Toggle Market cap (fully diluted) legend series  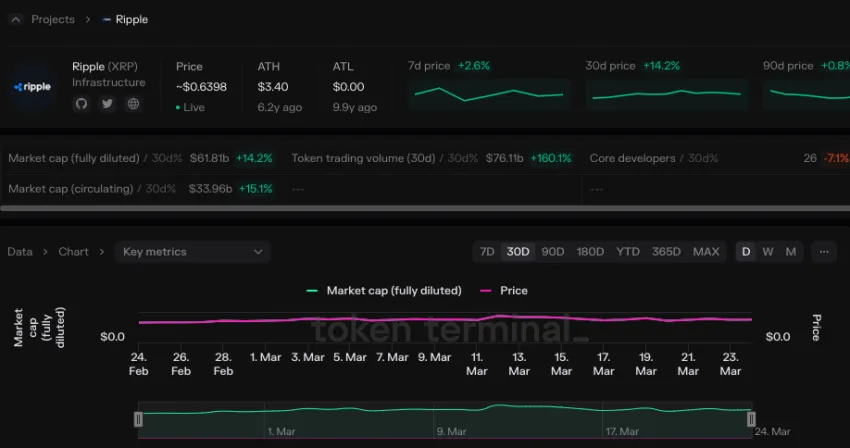(x=384, y=291)
